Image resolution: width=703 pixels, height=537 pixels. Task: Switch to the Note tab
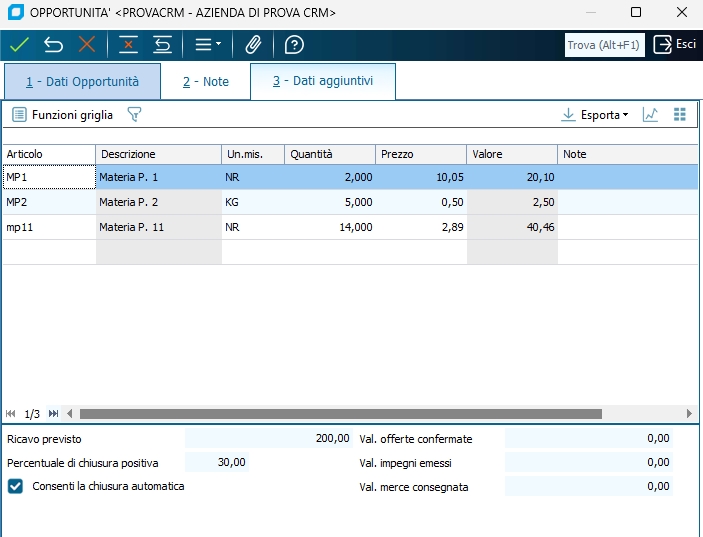point(205,82)
